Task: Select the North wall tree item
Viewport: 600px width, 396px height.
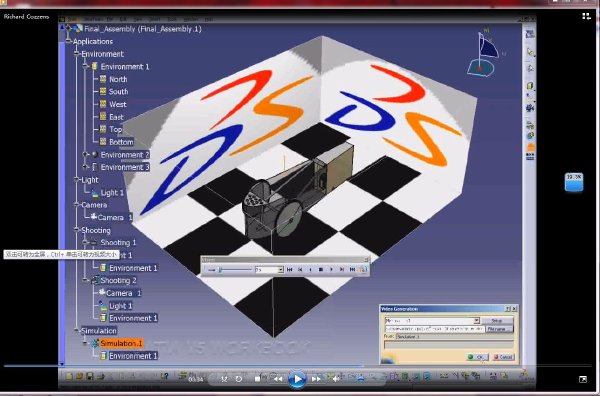Action: [x=118, y=79]
